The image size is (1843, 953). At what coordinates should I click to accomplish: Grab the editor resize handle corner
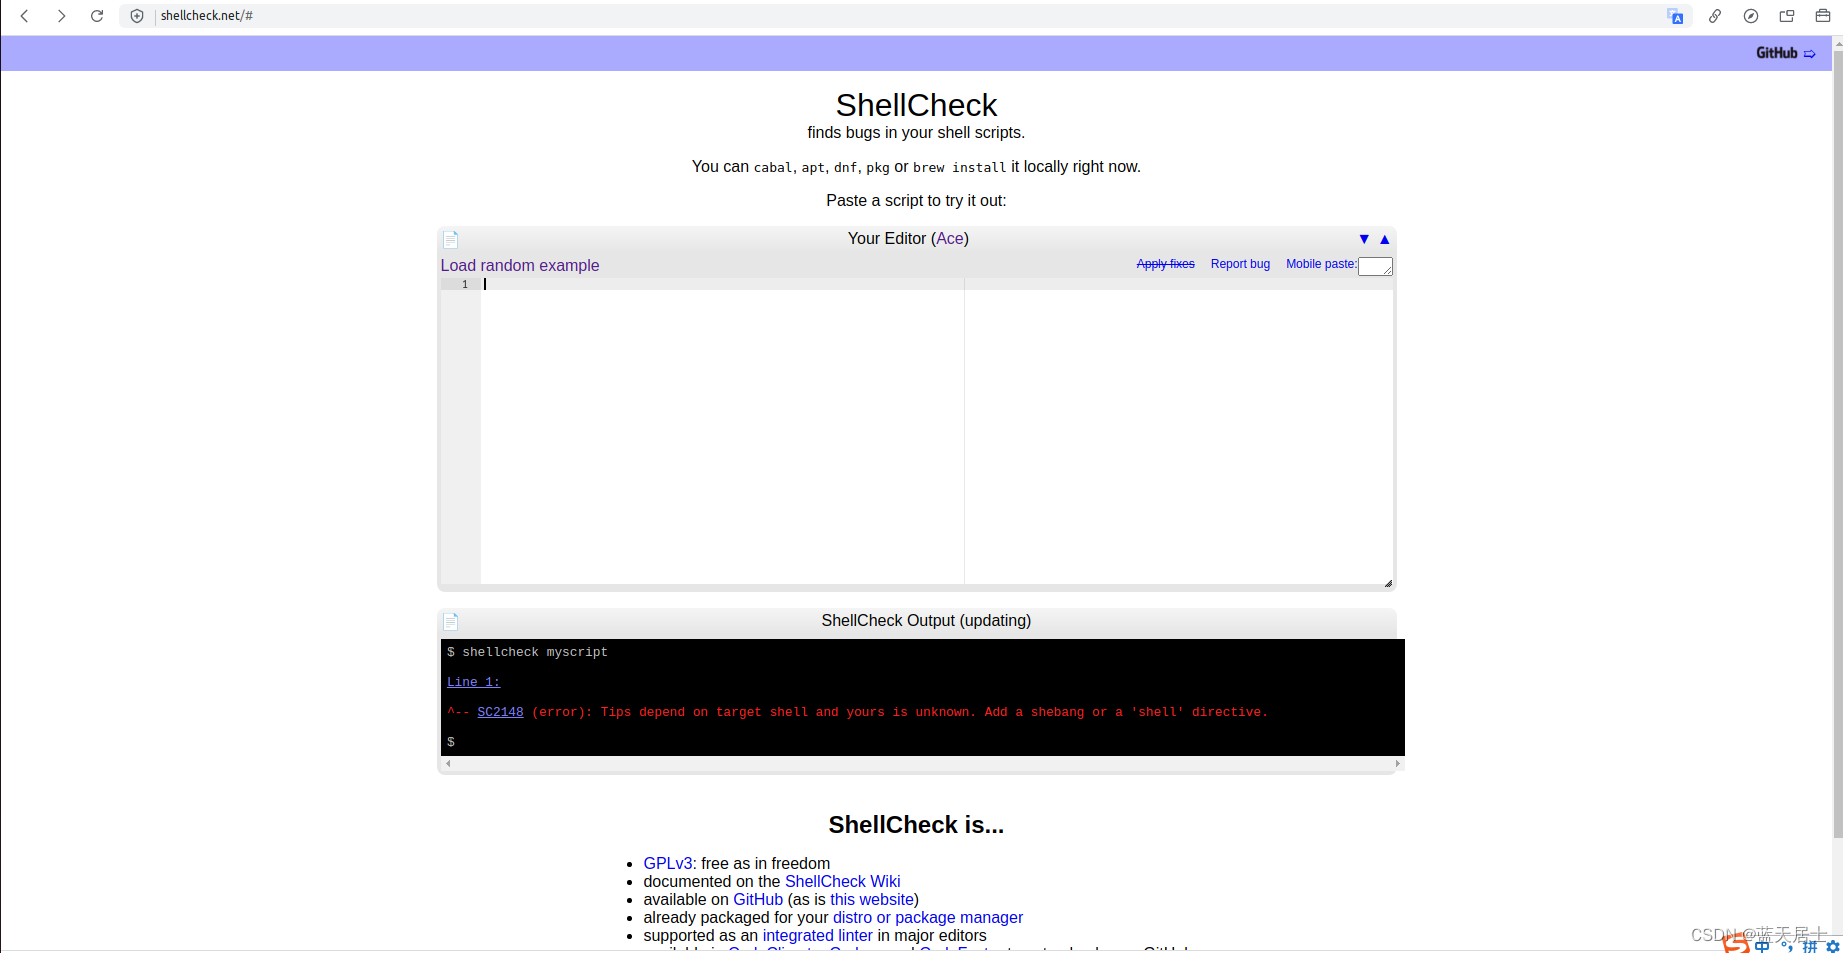pos(1388,583)
